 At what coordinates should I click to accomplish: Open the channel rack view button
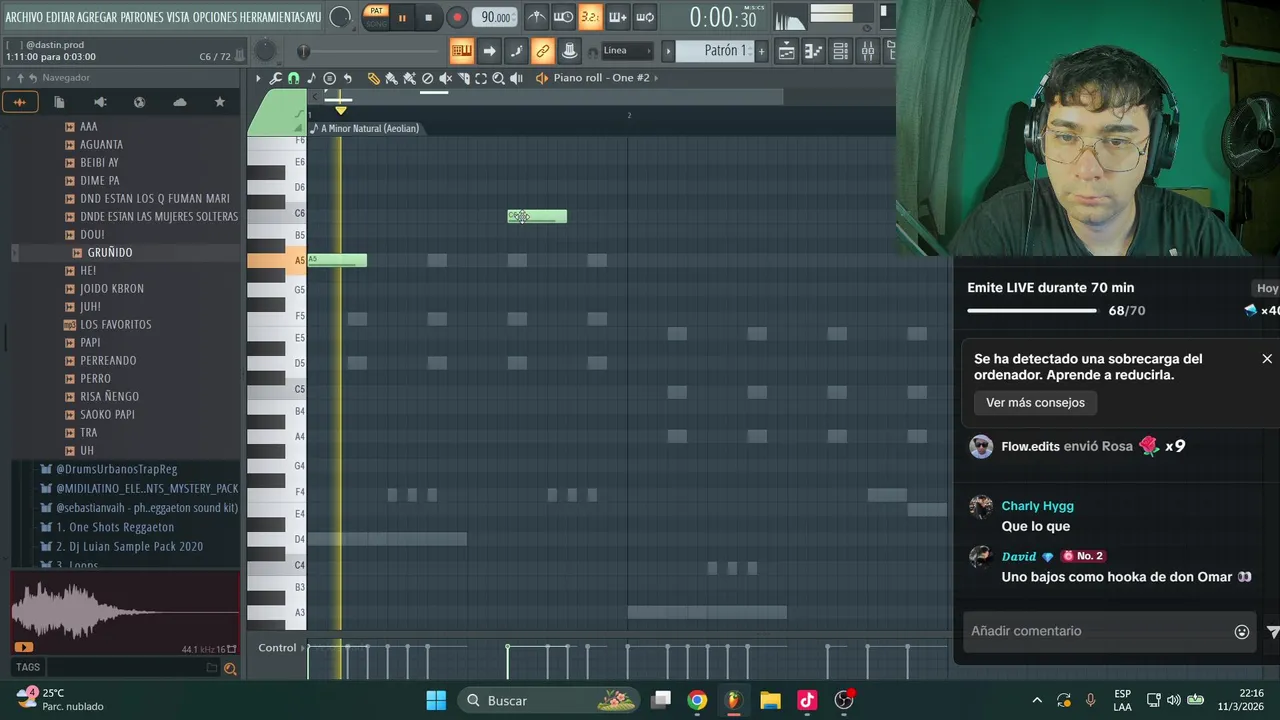point(841,51)
